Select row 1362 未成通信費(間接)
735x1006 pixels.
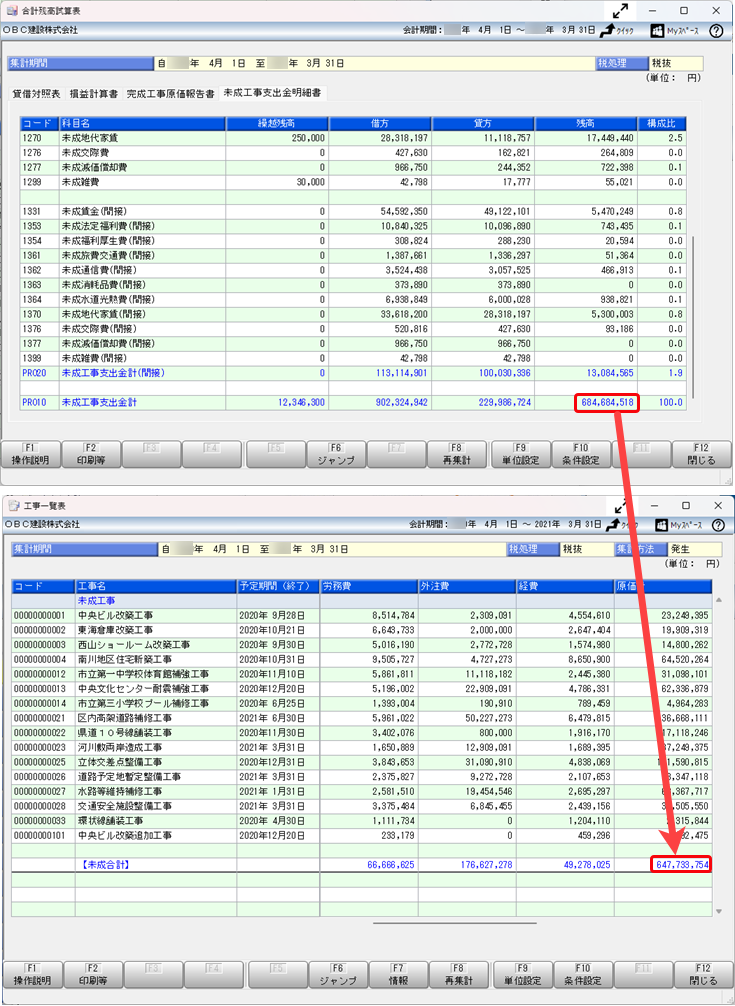pos(353,270)
